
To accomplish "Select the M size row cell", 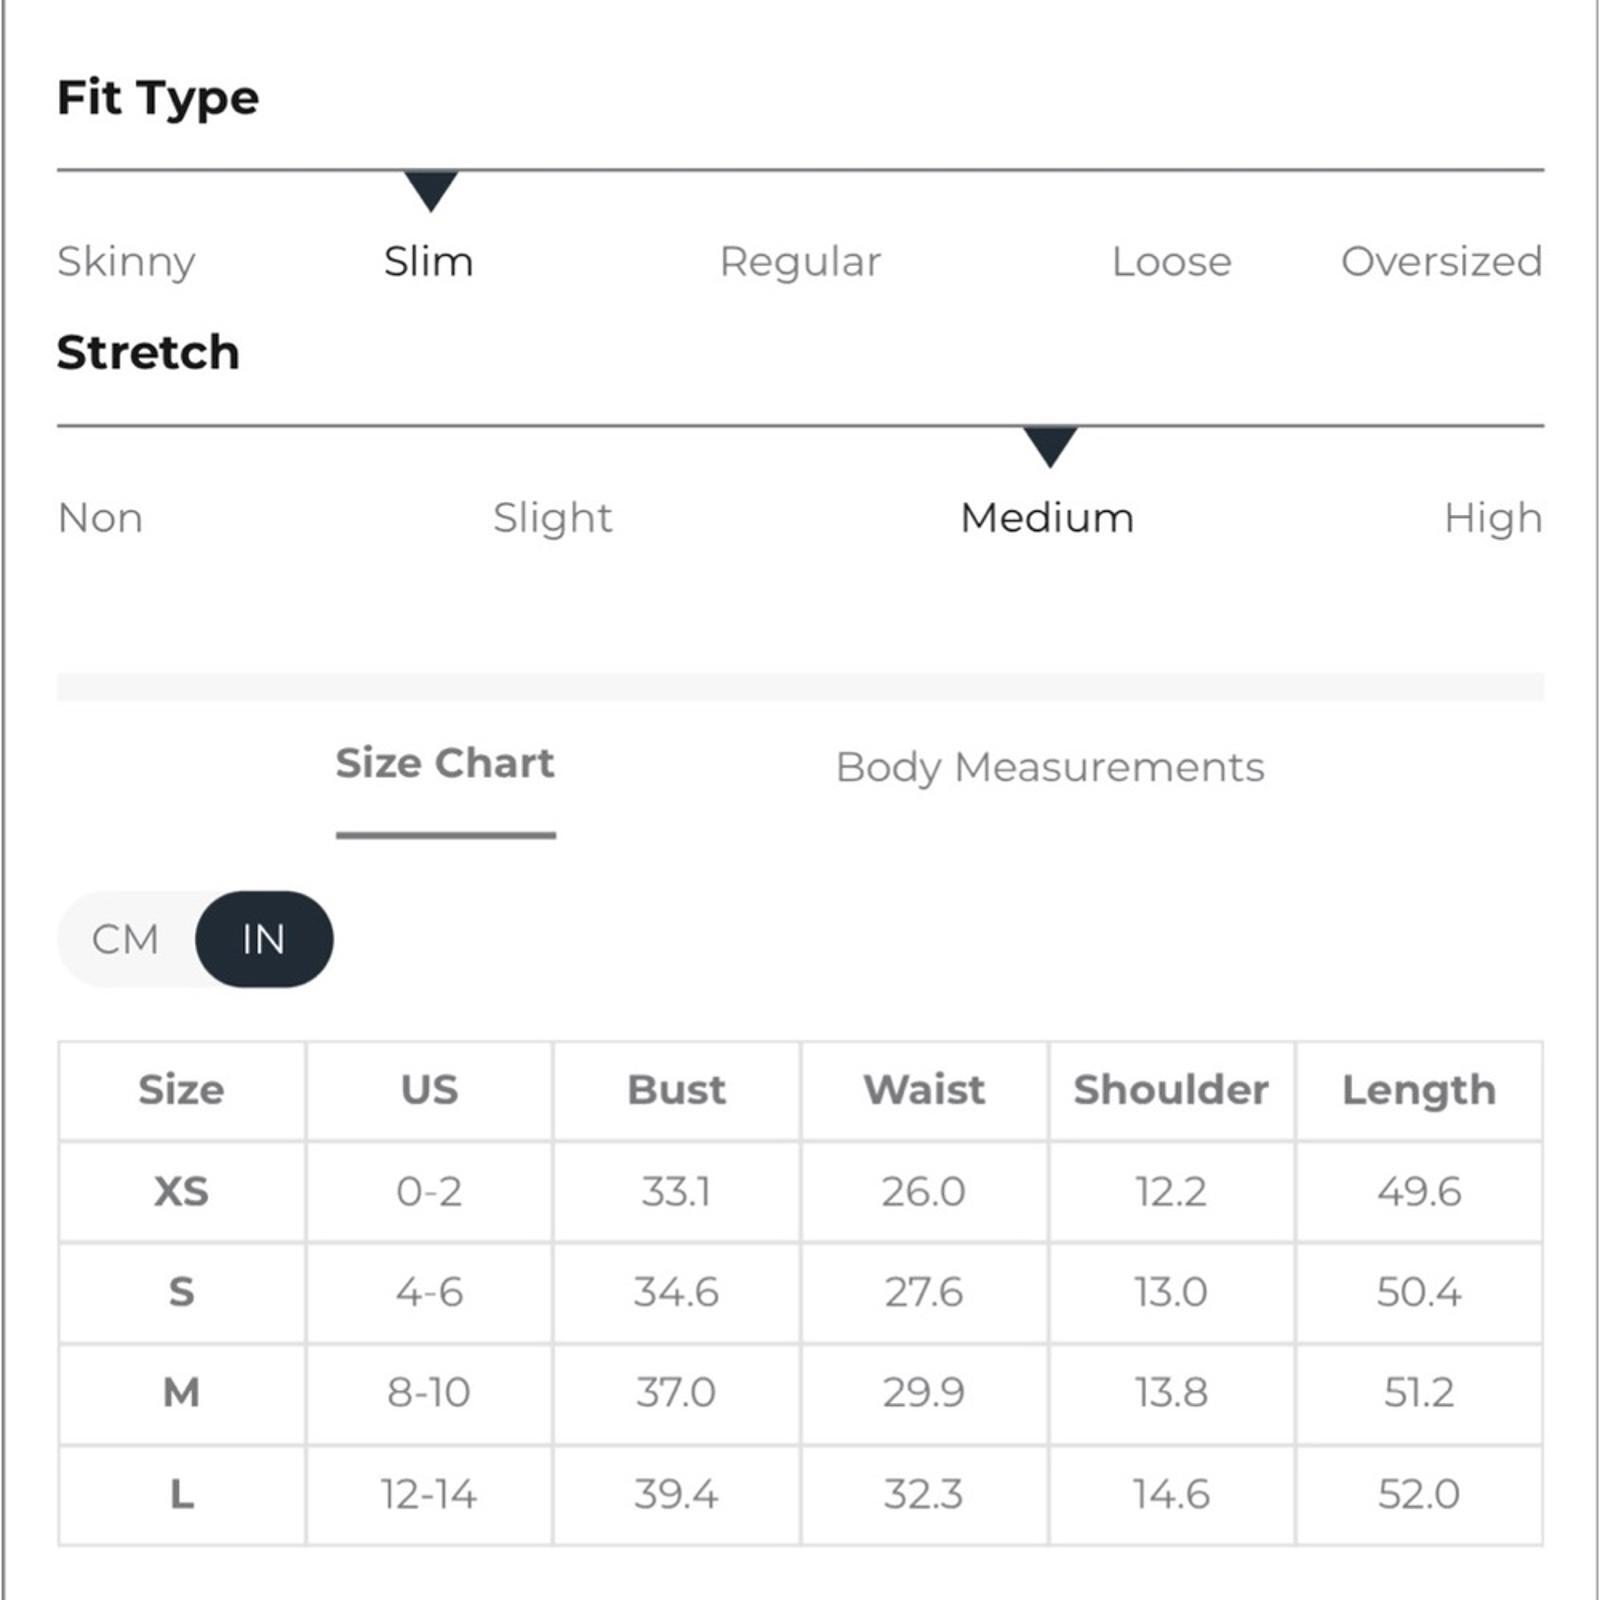I will click(x=182, y=1393).
